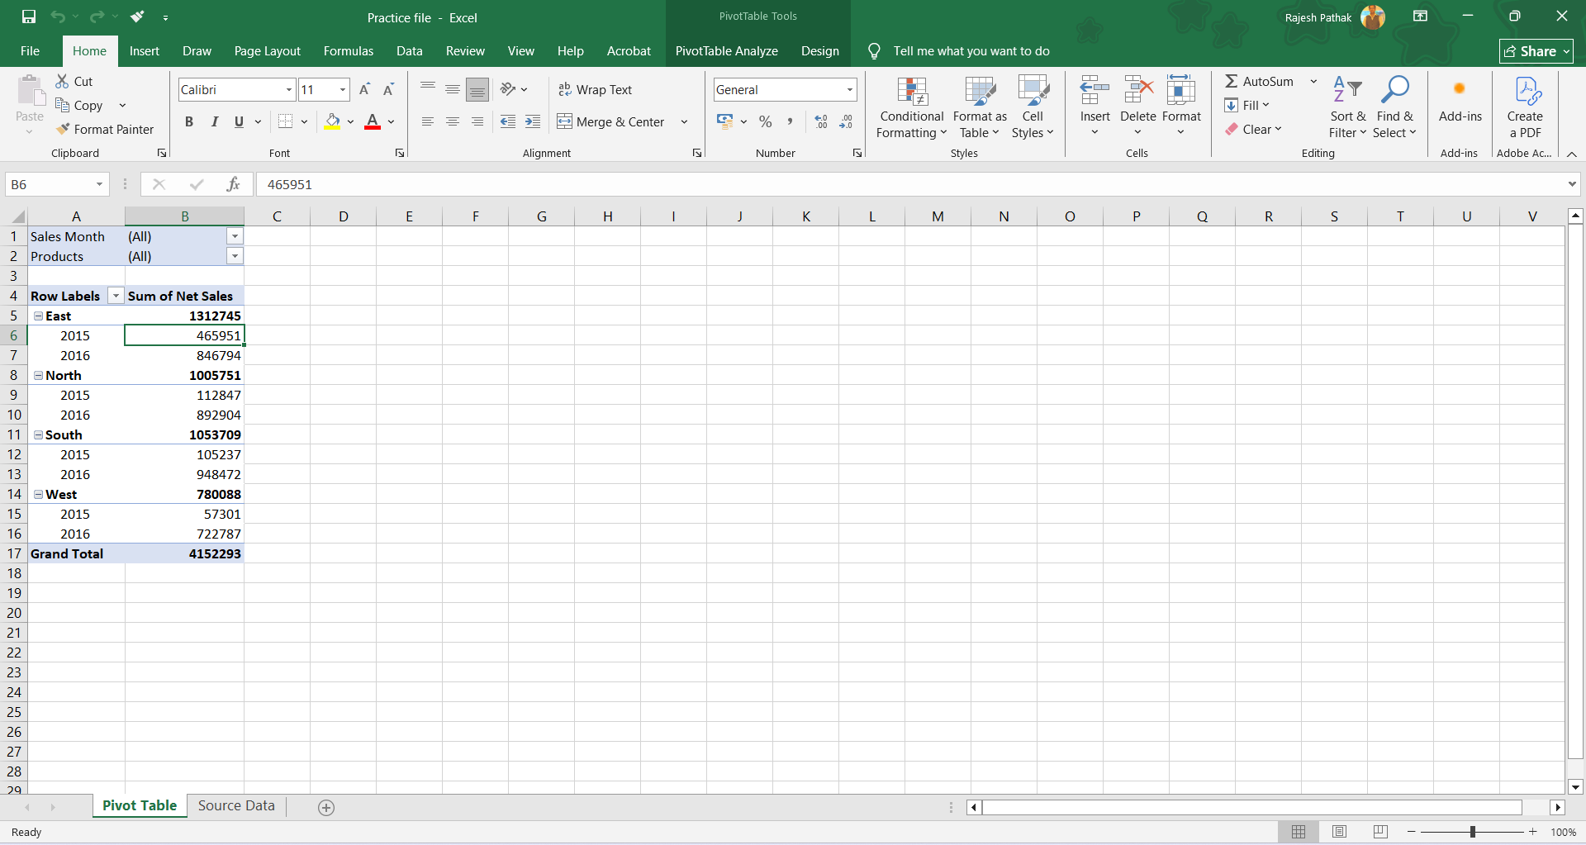Click the AutoSum icon
Image resolution: width=1586 pixels, height=845 pixels.
point(1232,81)
